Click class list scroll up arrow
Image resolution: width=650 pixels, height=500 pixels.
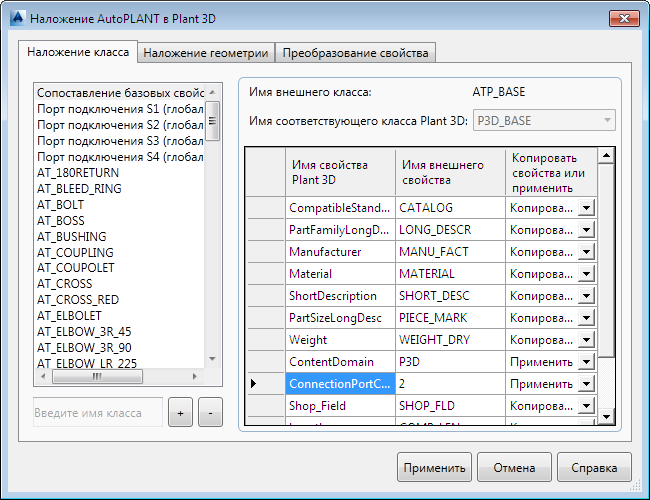(212, 92)
